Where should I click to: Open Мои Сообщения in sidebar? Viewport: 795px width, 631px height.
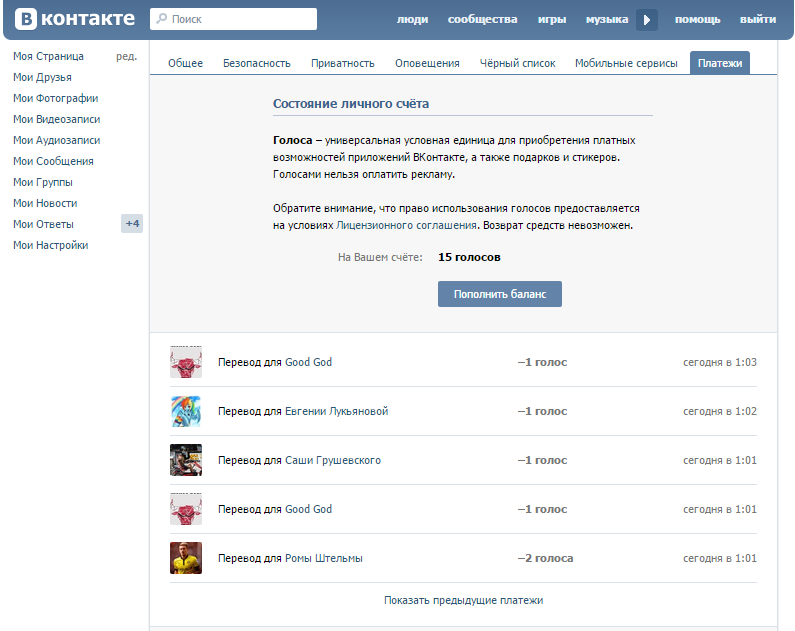[x=53, y=161]
